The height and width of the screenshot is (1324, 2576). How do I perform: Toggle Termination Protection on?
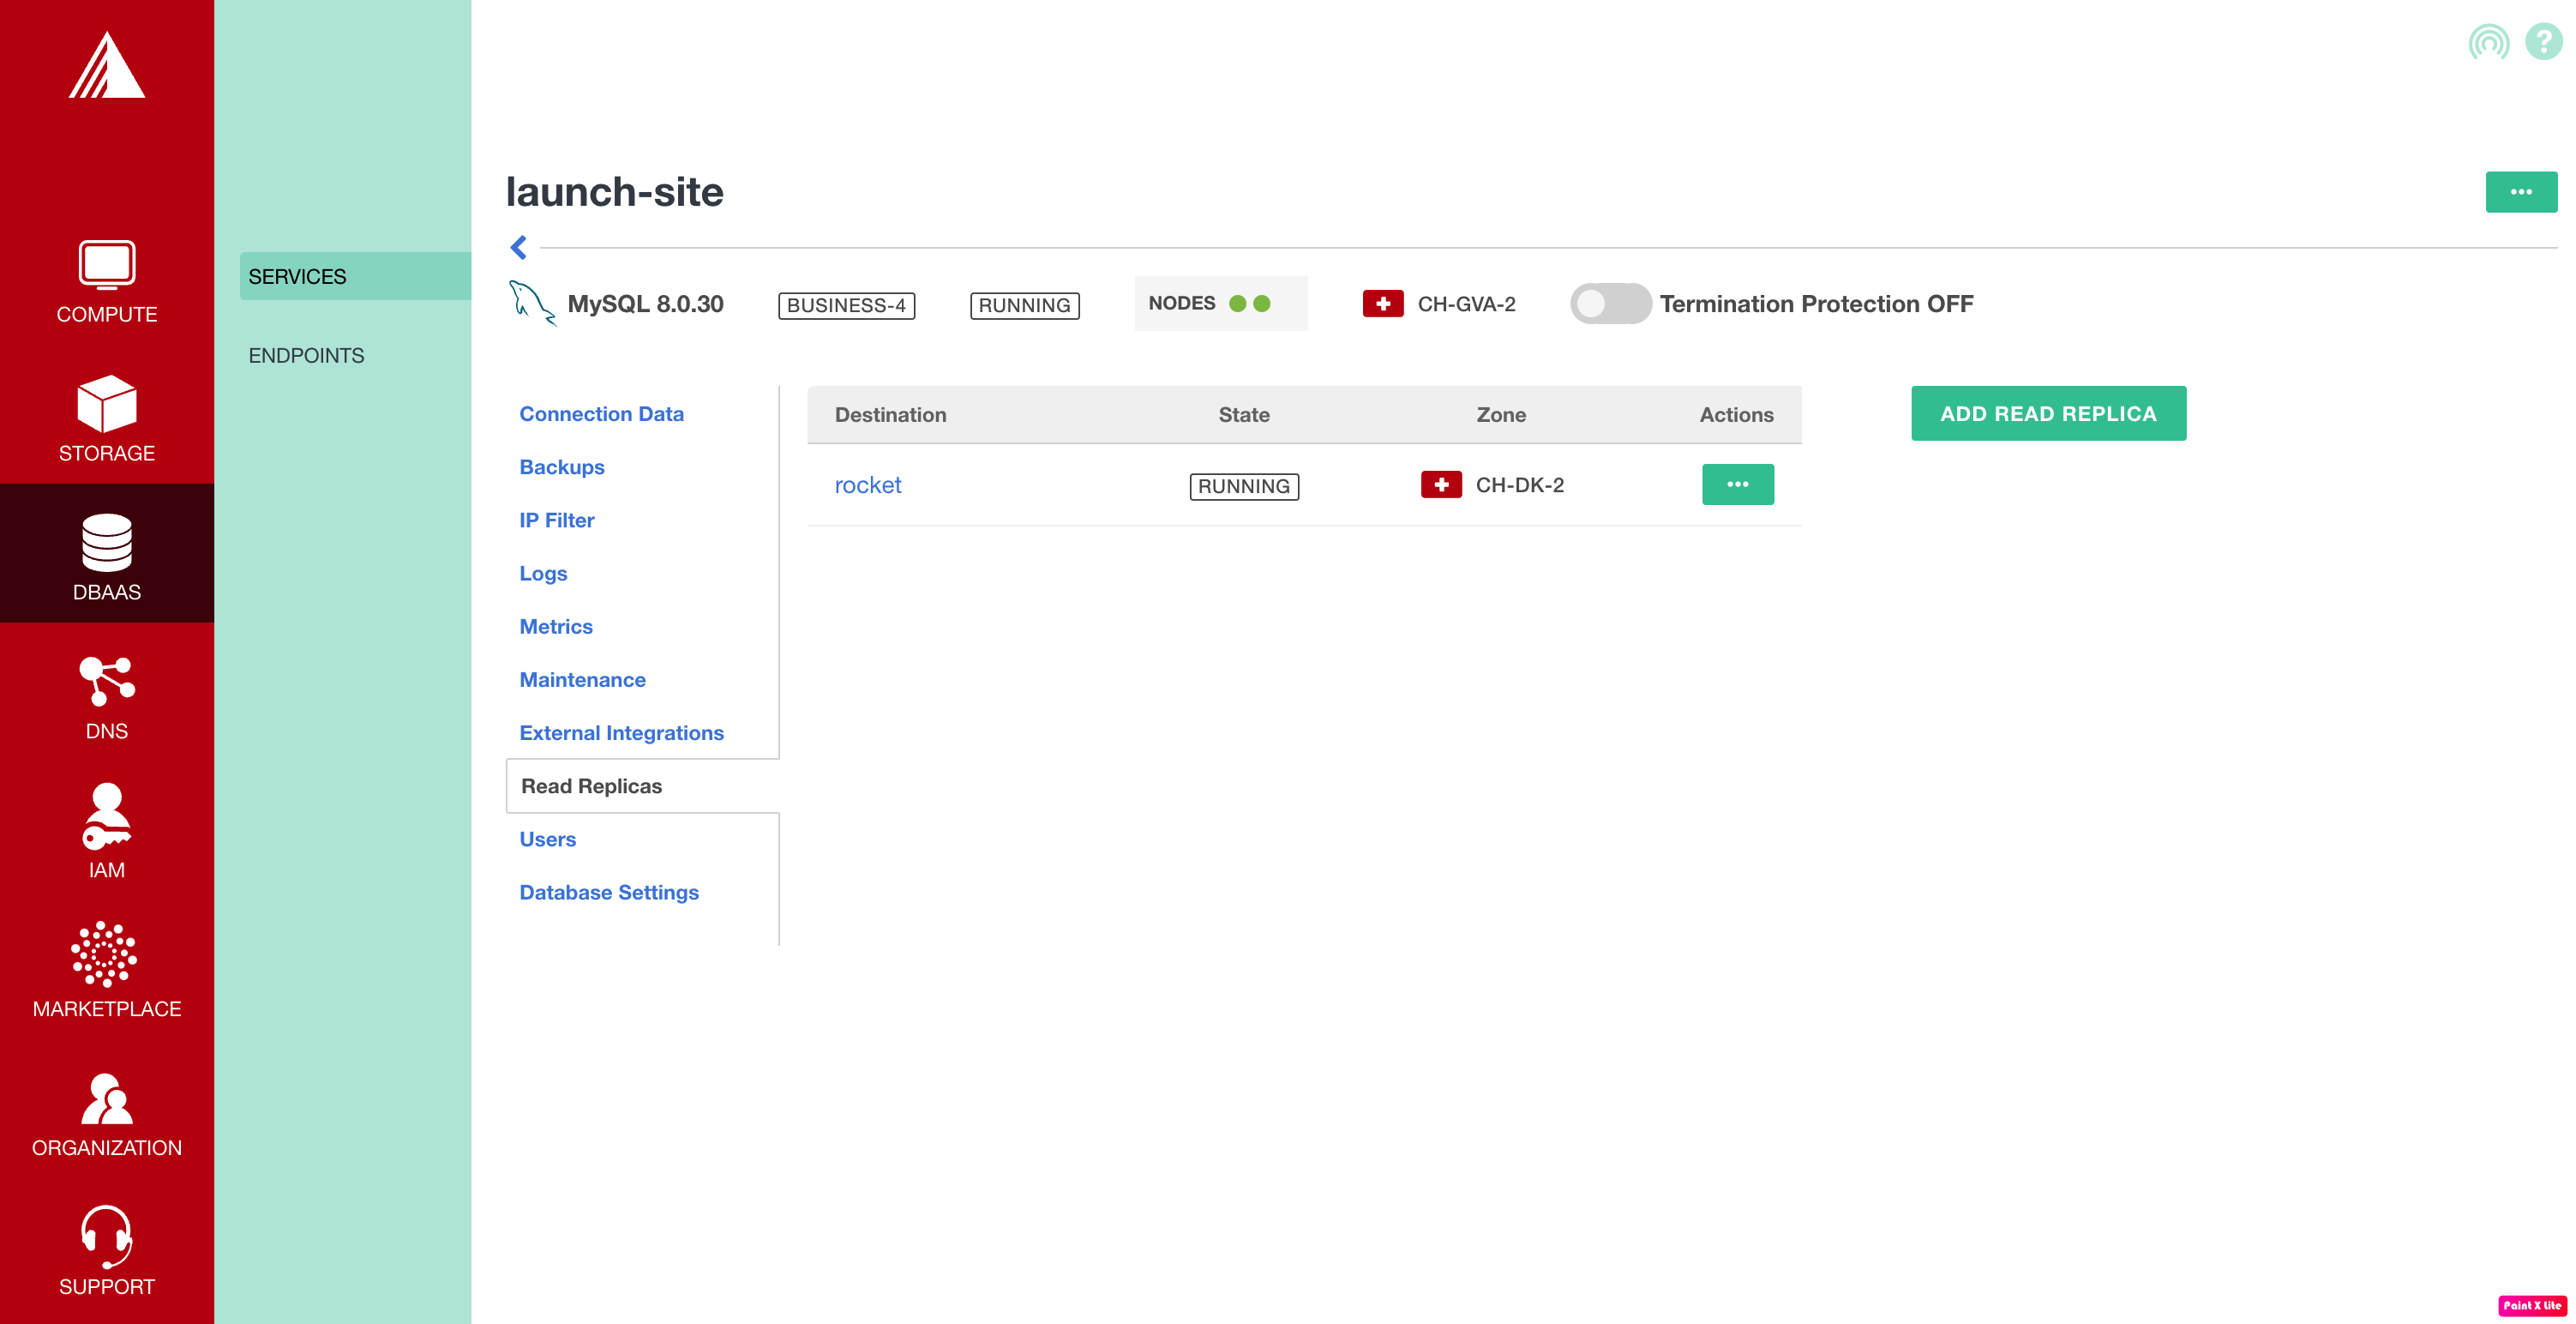[x=1610, y=303]
